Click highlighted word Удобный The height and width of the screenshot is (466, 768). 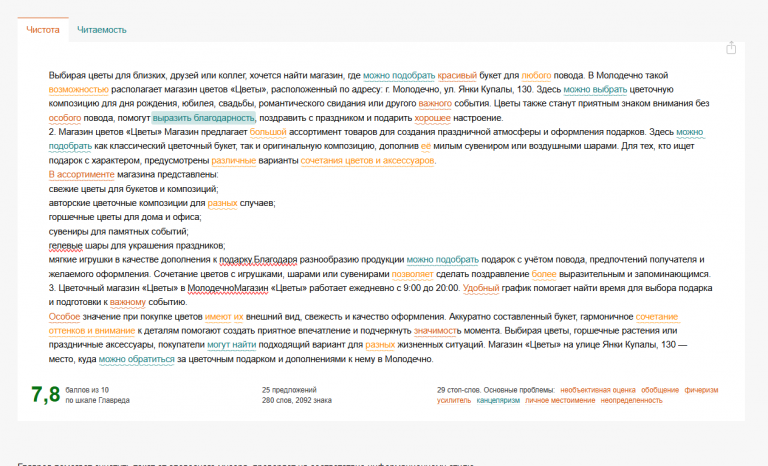481,288
